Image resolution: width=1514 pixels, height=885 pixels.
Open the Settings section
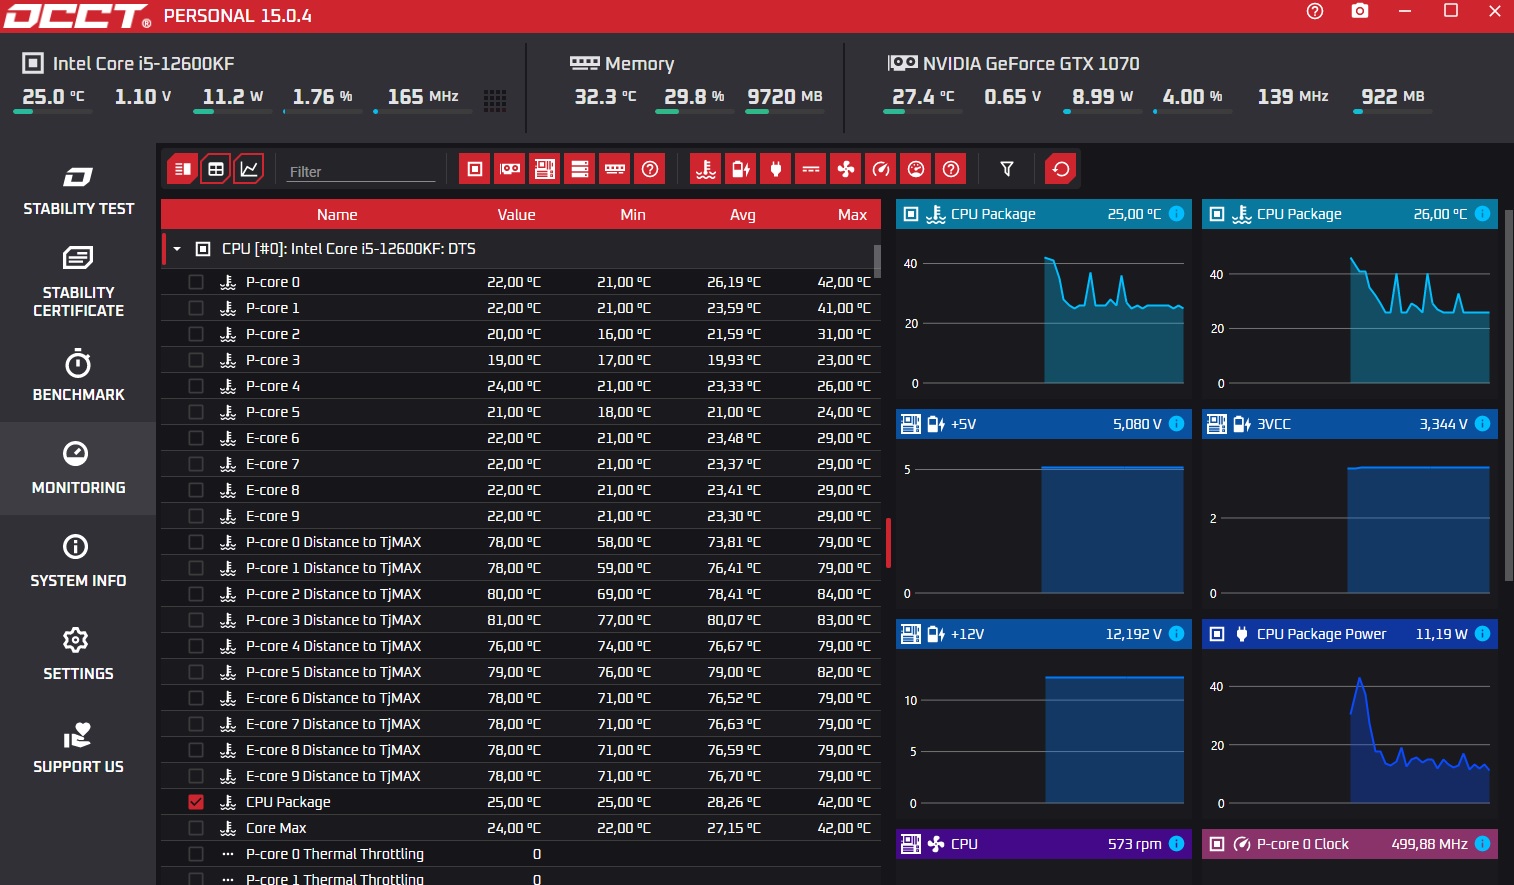tap(78, 654)
